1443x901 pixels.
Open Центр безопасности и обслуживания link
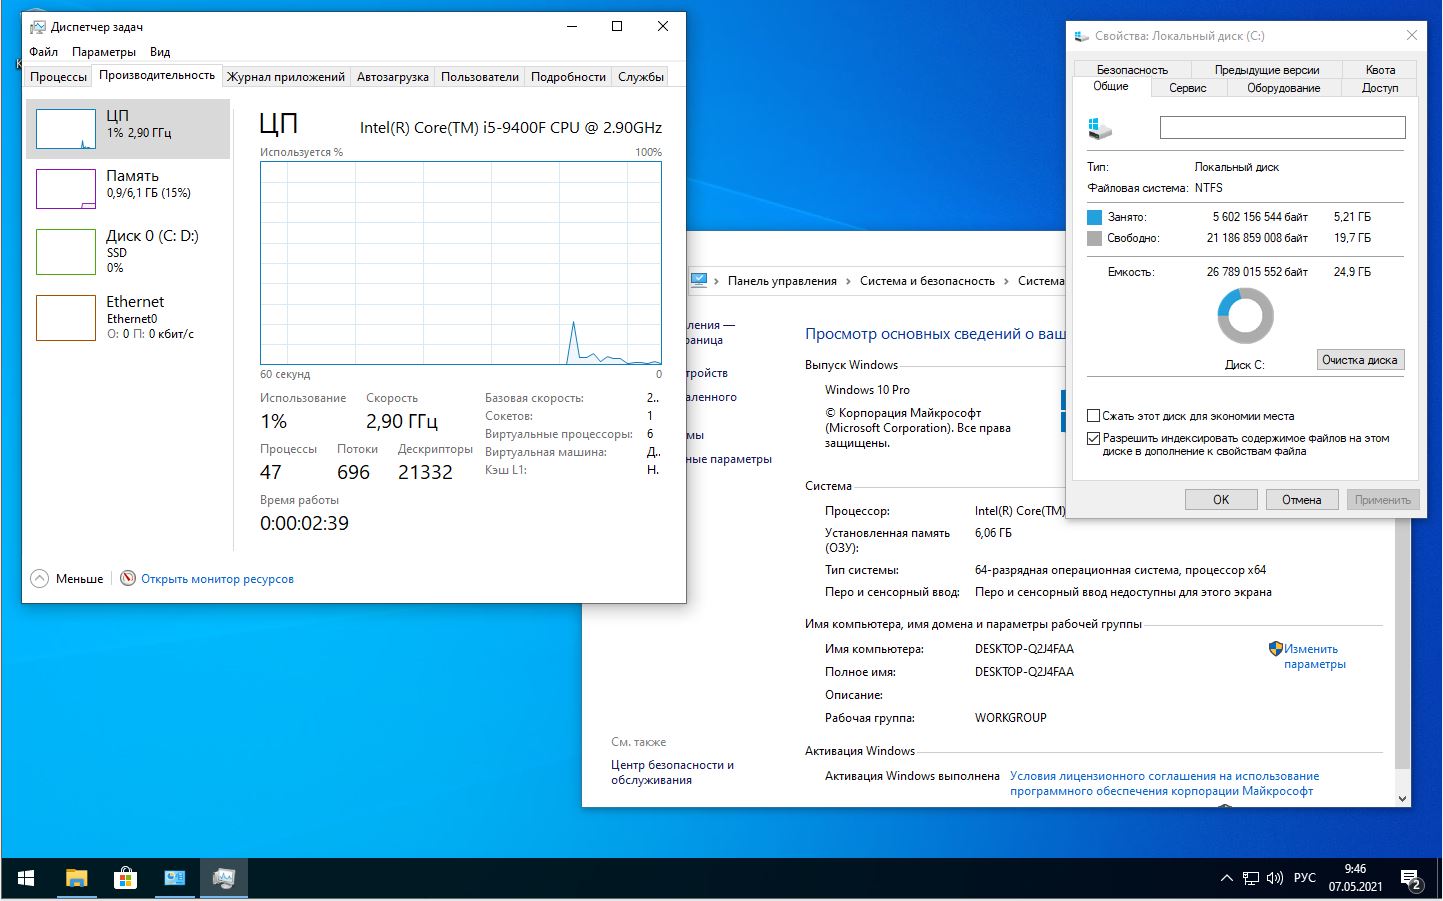(x=672, y=772)
